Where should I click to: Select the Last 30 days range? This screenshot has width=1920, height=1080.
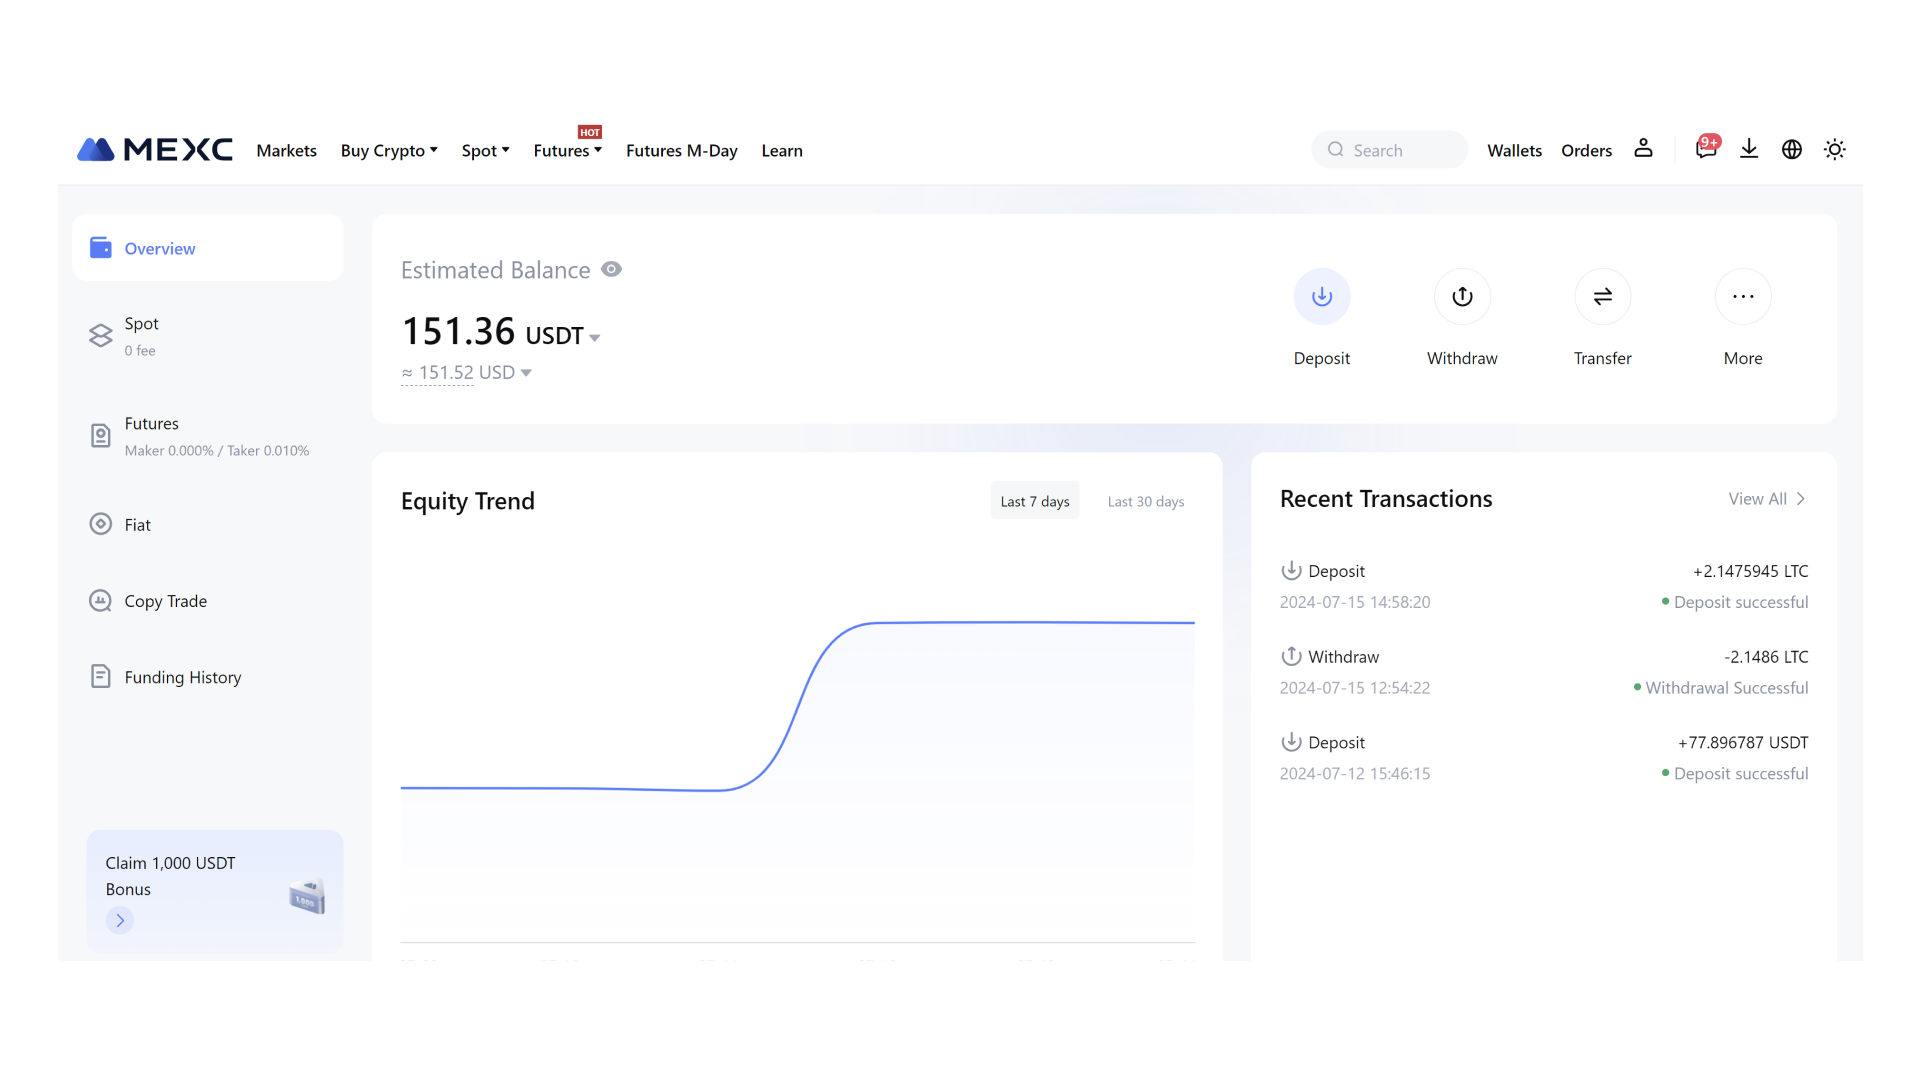[1145, 501]
